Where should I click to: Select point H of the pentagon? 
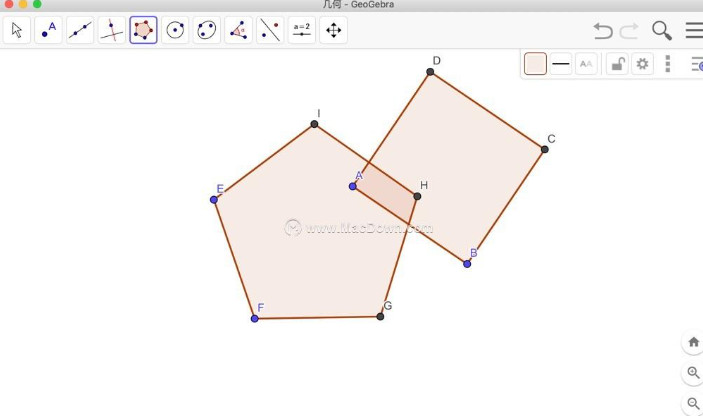(417, 196)
